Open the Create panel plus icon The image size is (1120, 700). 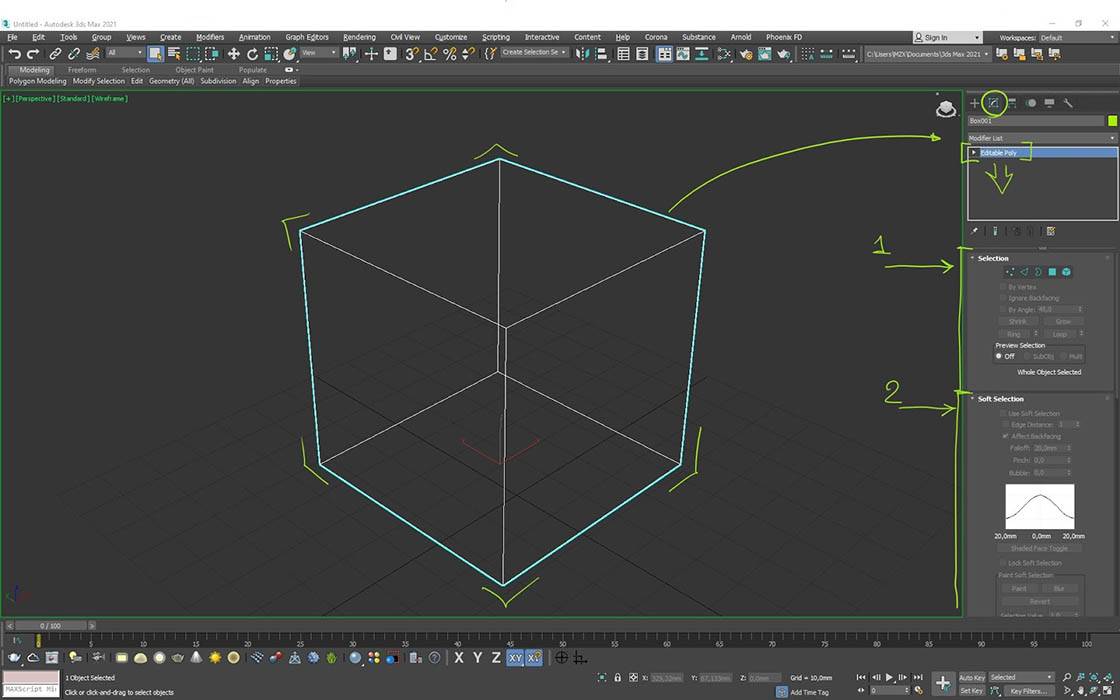tap(975, 102)
